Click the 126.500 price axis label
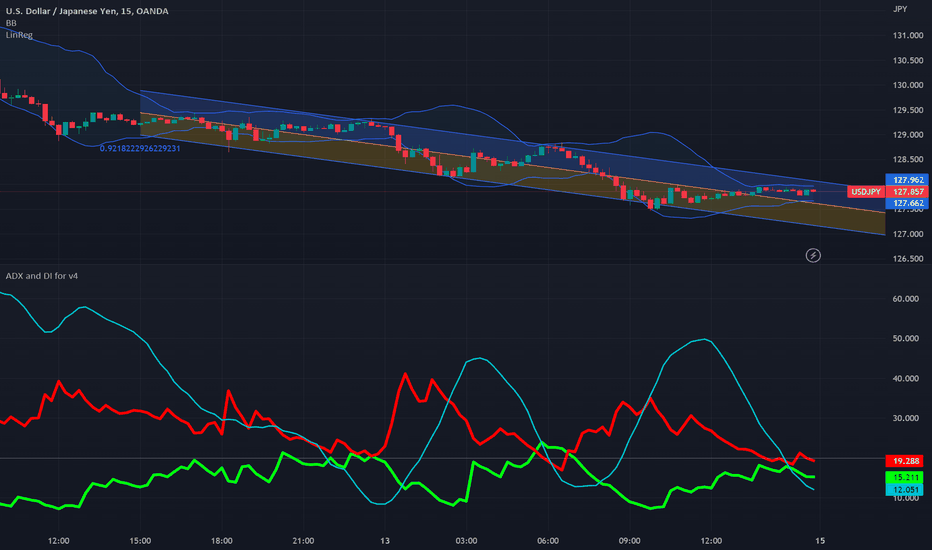Image resolution: width=932 pixels, height=550 pixels. (x=908, y=259)
